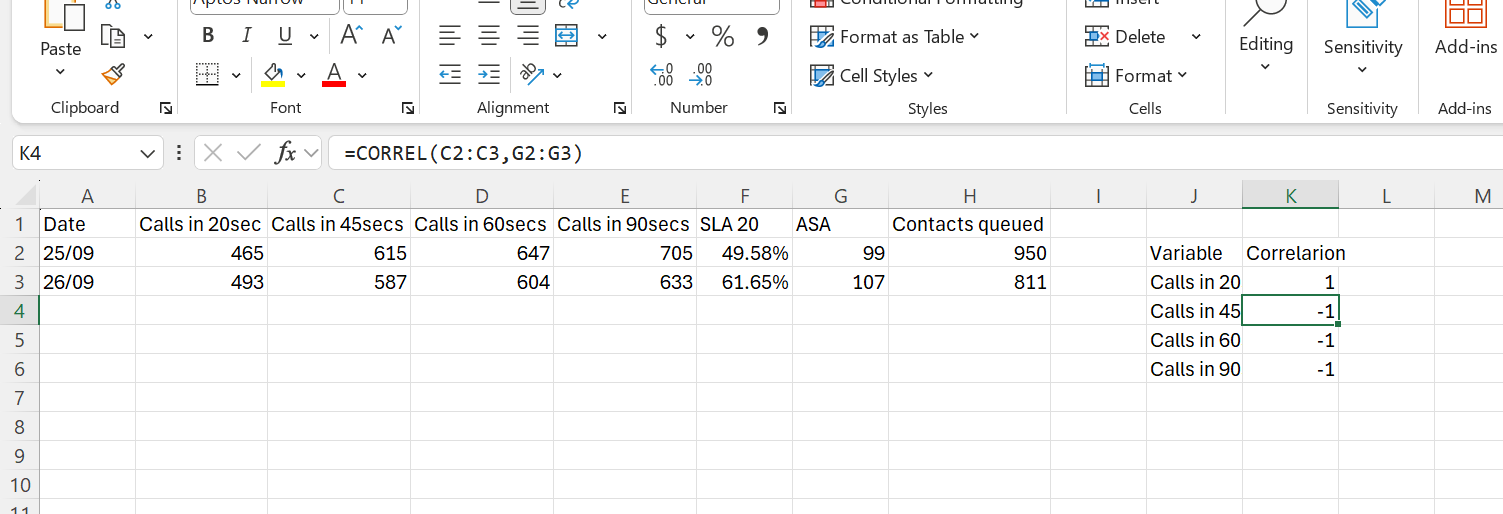Apply comma style

tap(762, 37)
